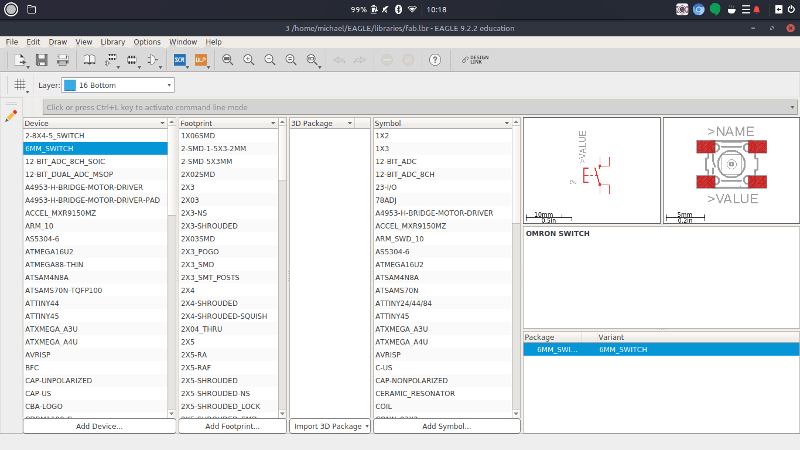Click the zoom in magnifier icon
Viewport: 800px width, 450px height.
tap(248, 60)
